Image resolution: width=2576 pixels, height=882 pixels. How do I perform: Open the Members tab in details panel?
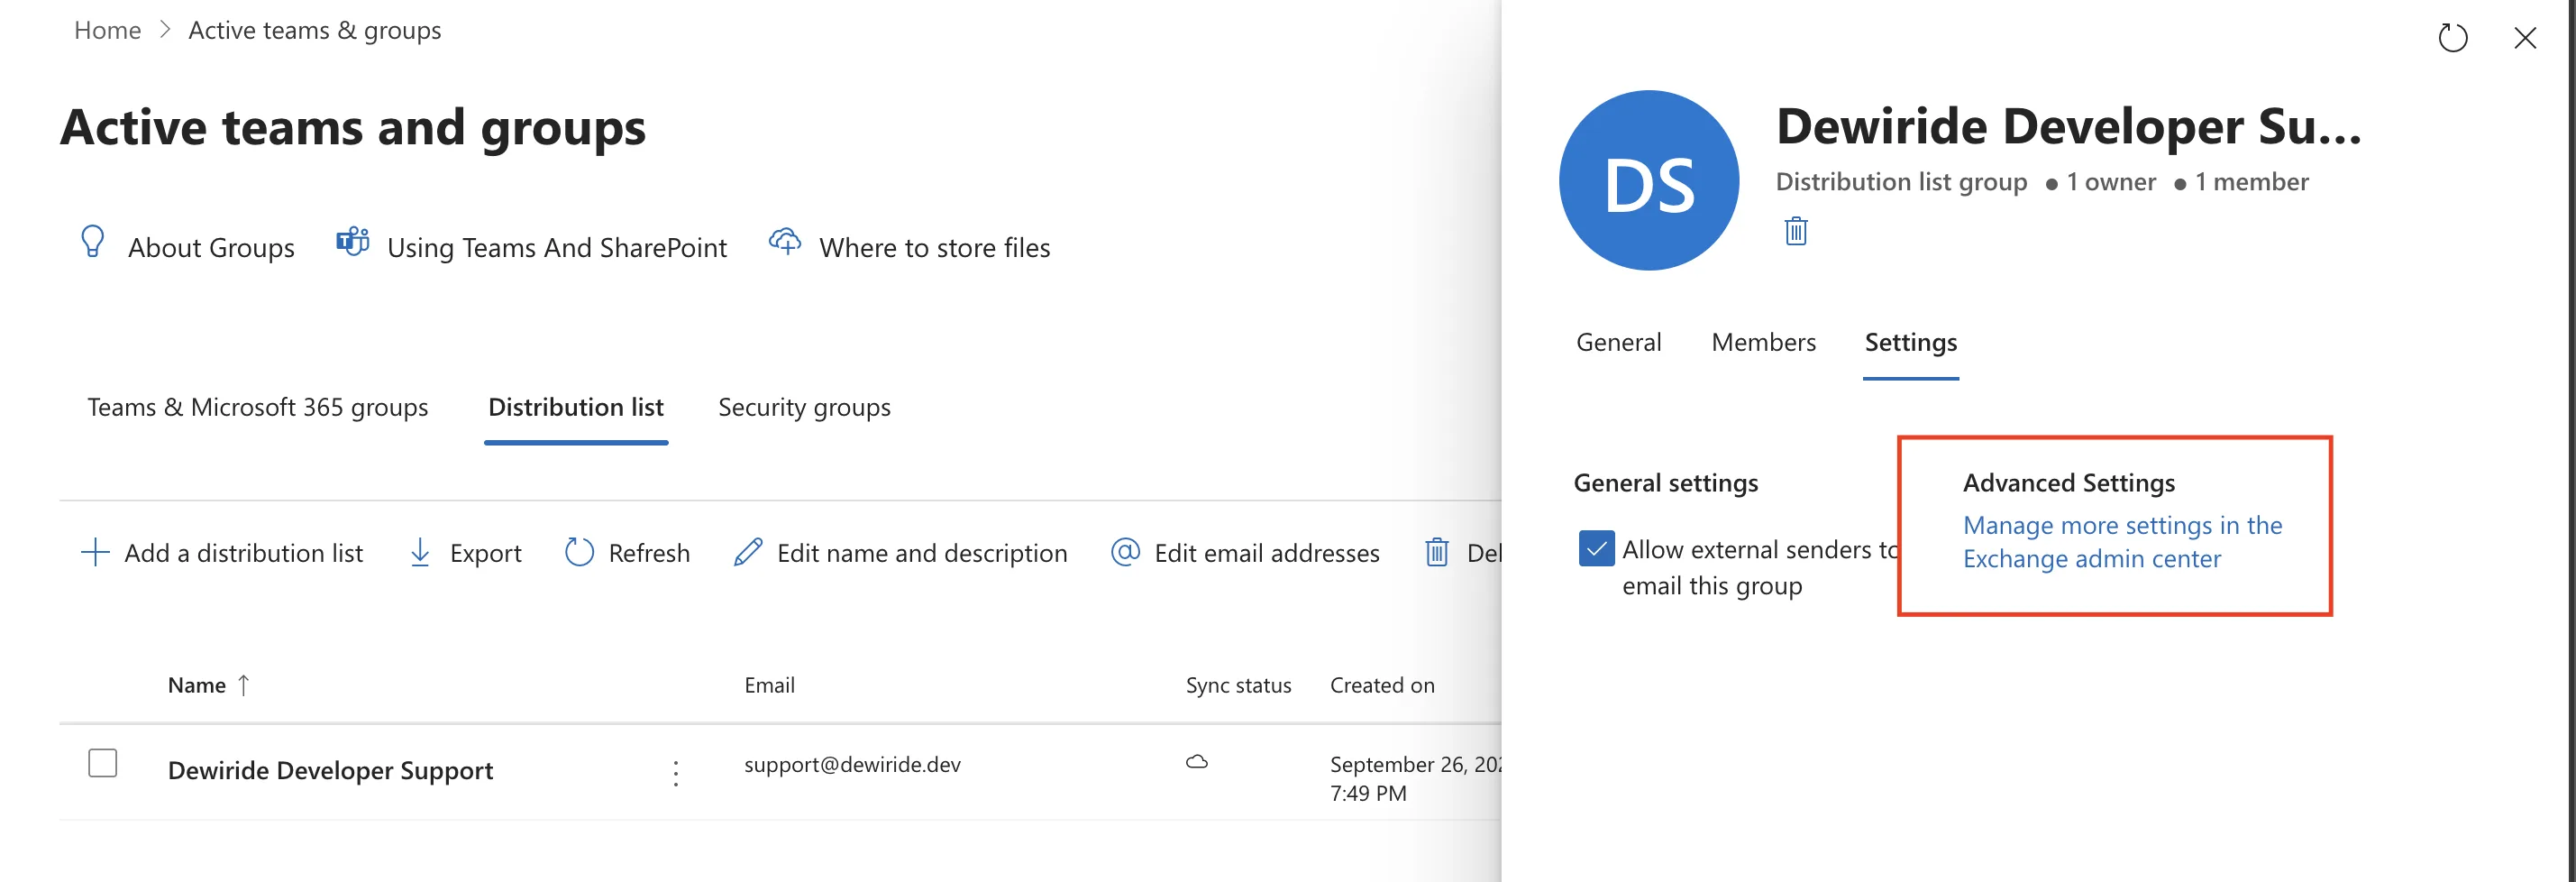(x=1763, y=342)
